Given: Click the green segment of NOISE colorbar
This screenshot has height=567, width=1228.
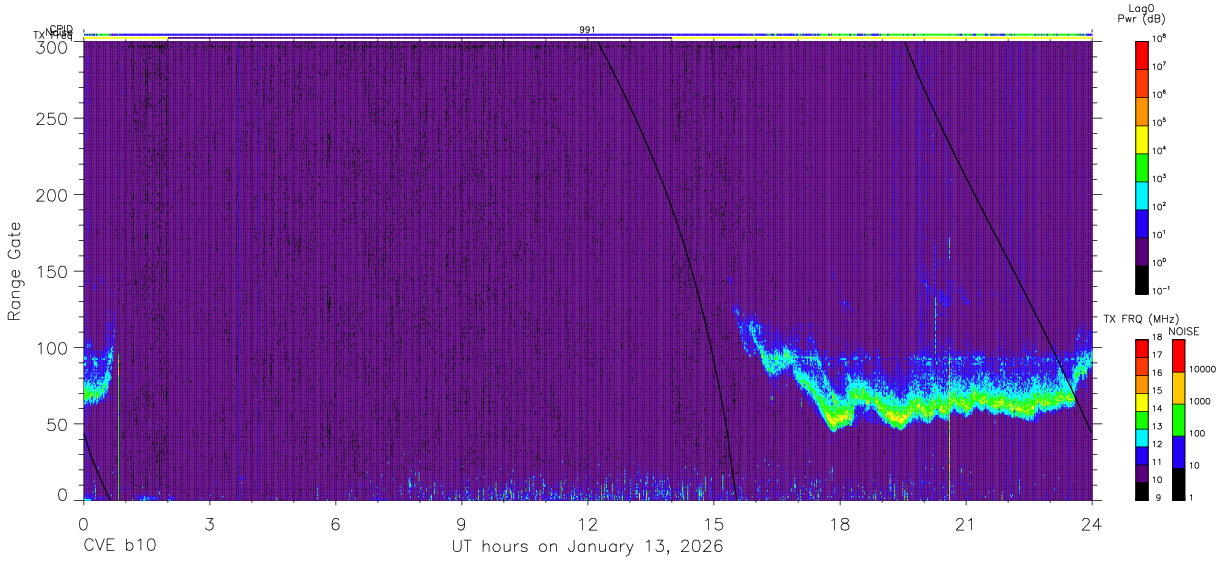Looking at the screenshot, I should click(1179, 420).
